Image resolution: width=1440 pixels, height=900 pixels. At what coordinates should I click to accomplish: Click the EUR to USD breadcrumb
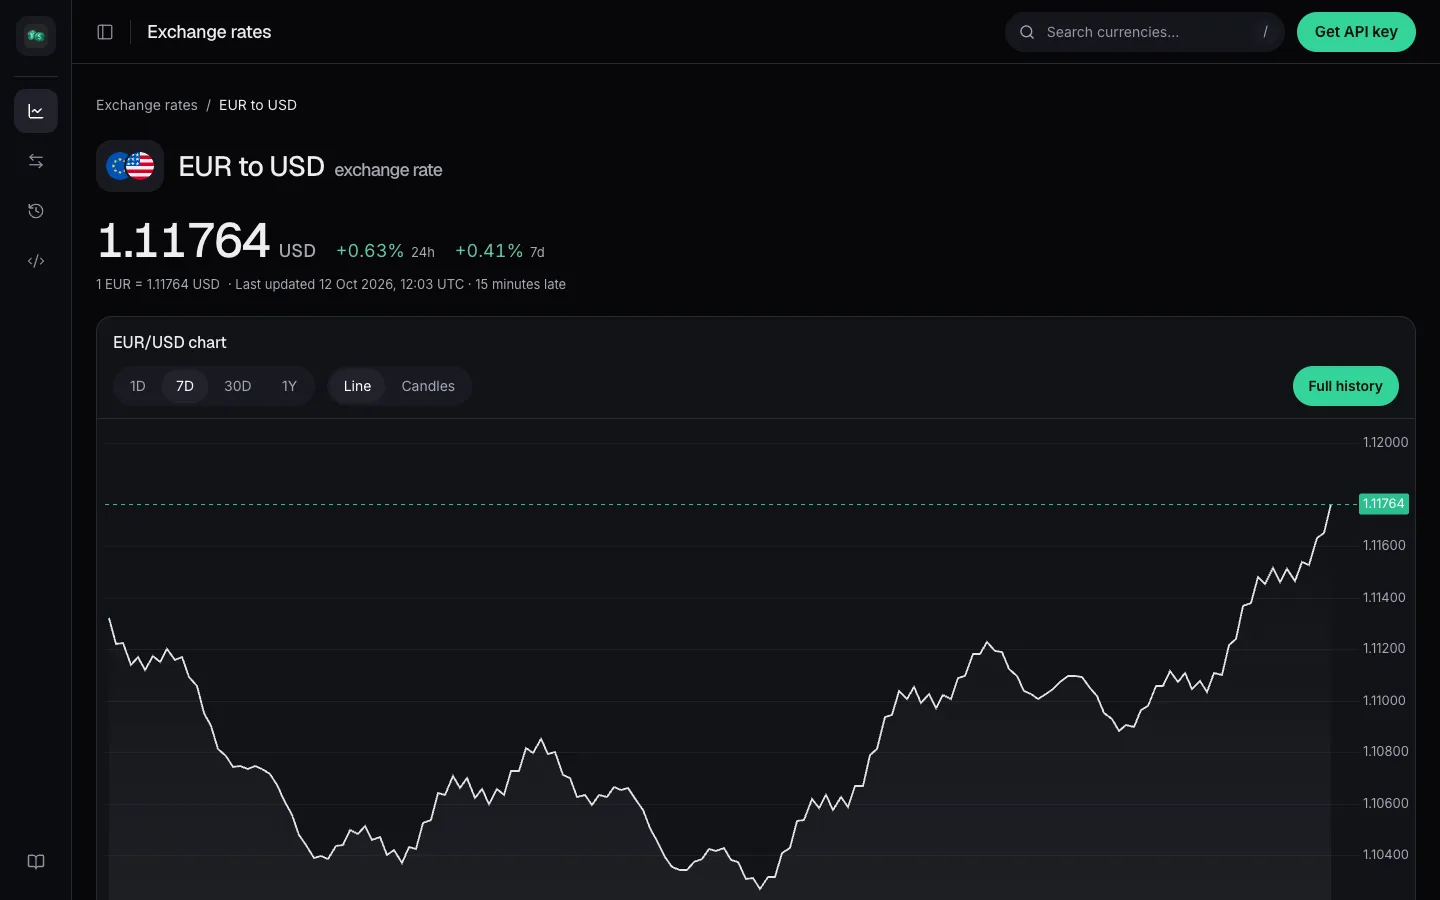pos(258,105)
